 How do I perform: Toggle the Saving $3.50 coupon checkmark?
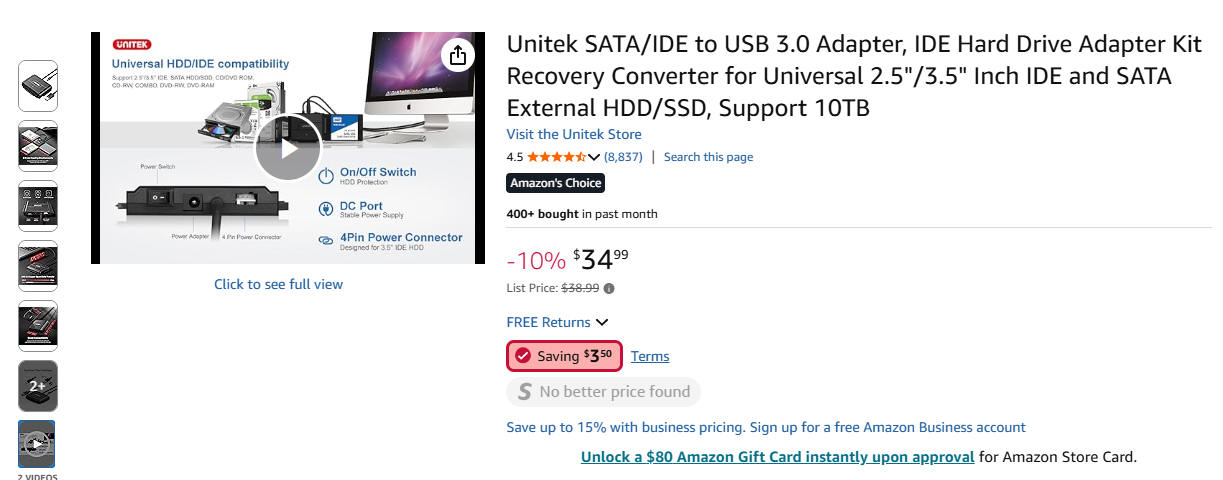(523, 356)
